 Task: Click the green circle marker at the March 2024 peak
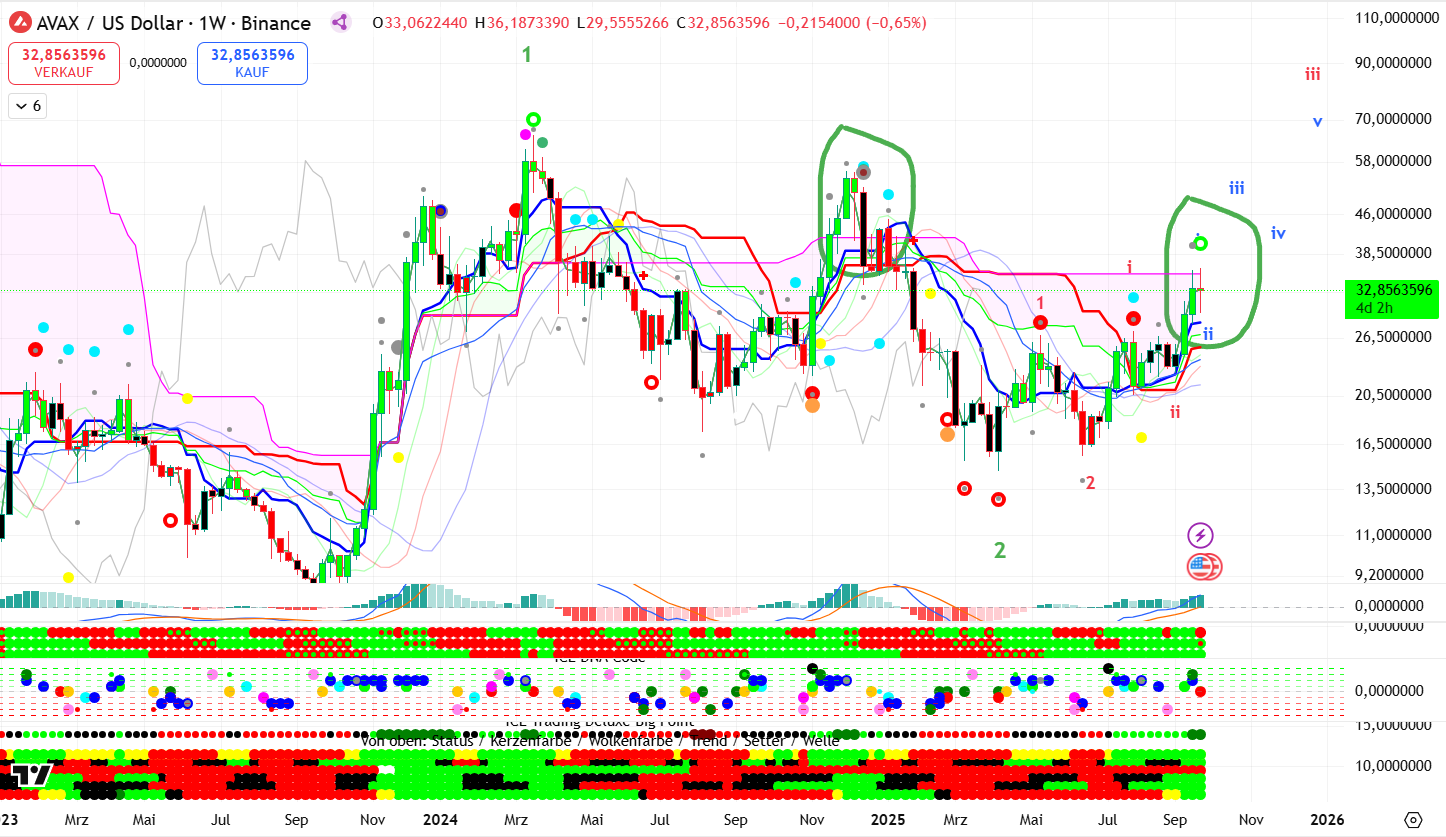[x=534, y=120]
